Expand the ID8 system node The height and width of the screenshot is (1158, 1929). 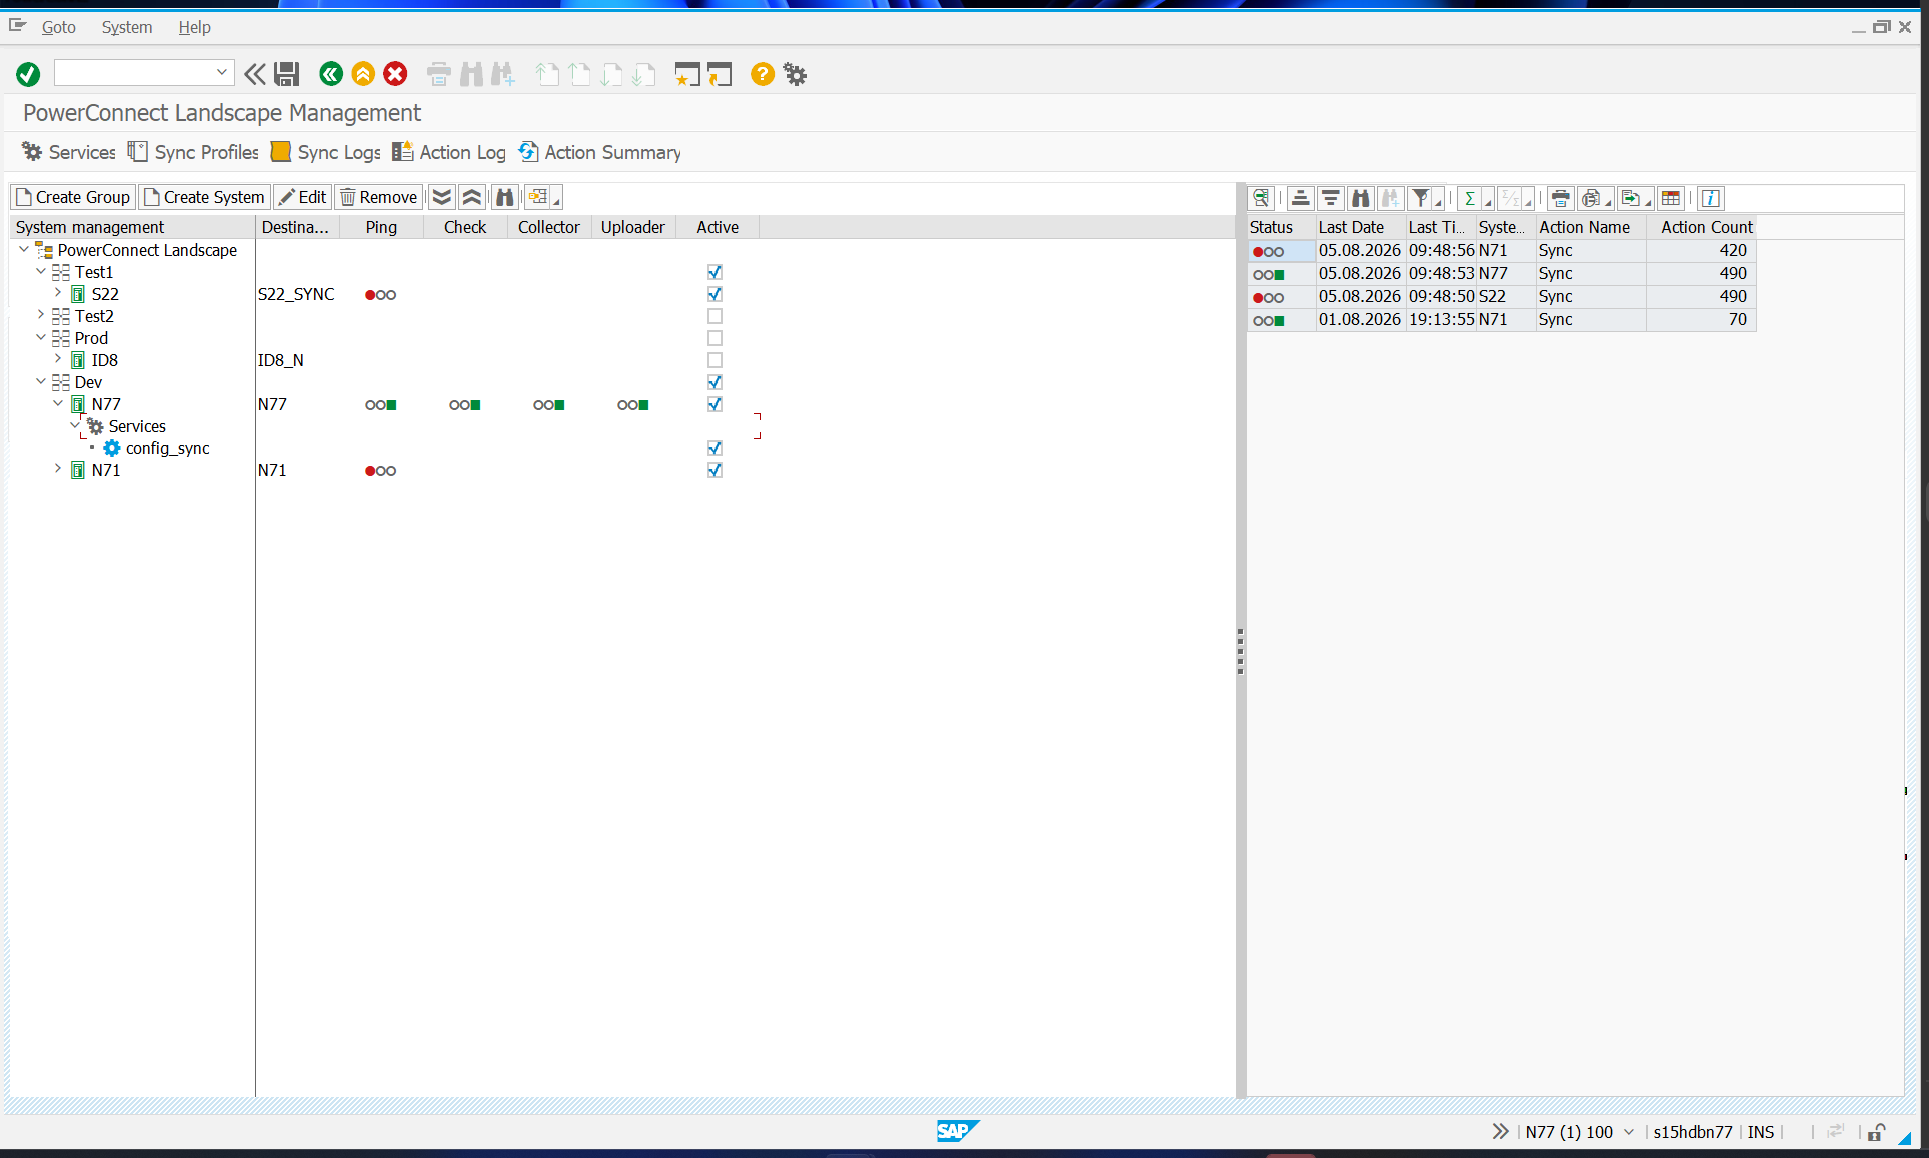[58, 359]
